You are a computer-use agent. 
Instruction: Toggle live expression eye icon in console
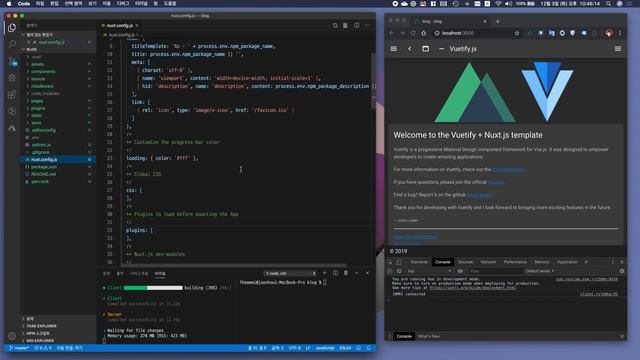460,271
